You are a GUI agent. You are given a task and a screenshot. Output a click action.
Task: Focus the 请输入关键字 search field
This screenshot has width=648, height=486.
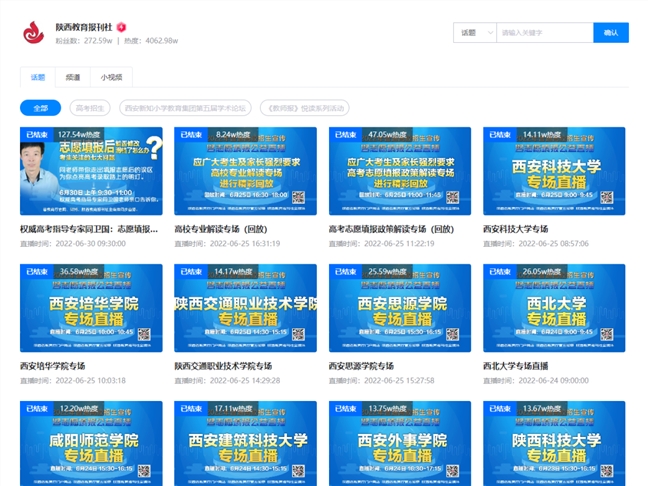pos(545,33)
